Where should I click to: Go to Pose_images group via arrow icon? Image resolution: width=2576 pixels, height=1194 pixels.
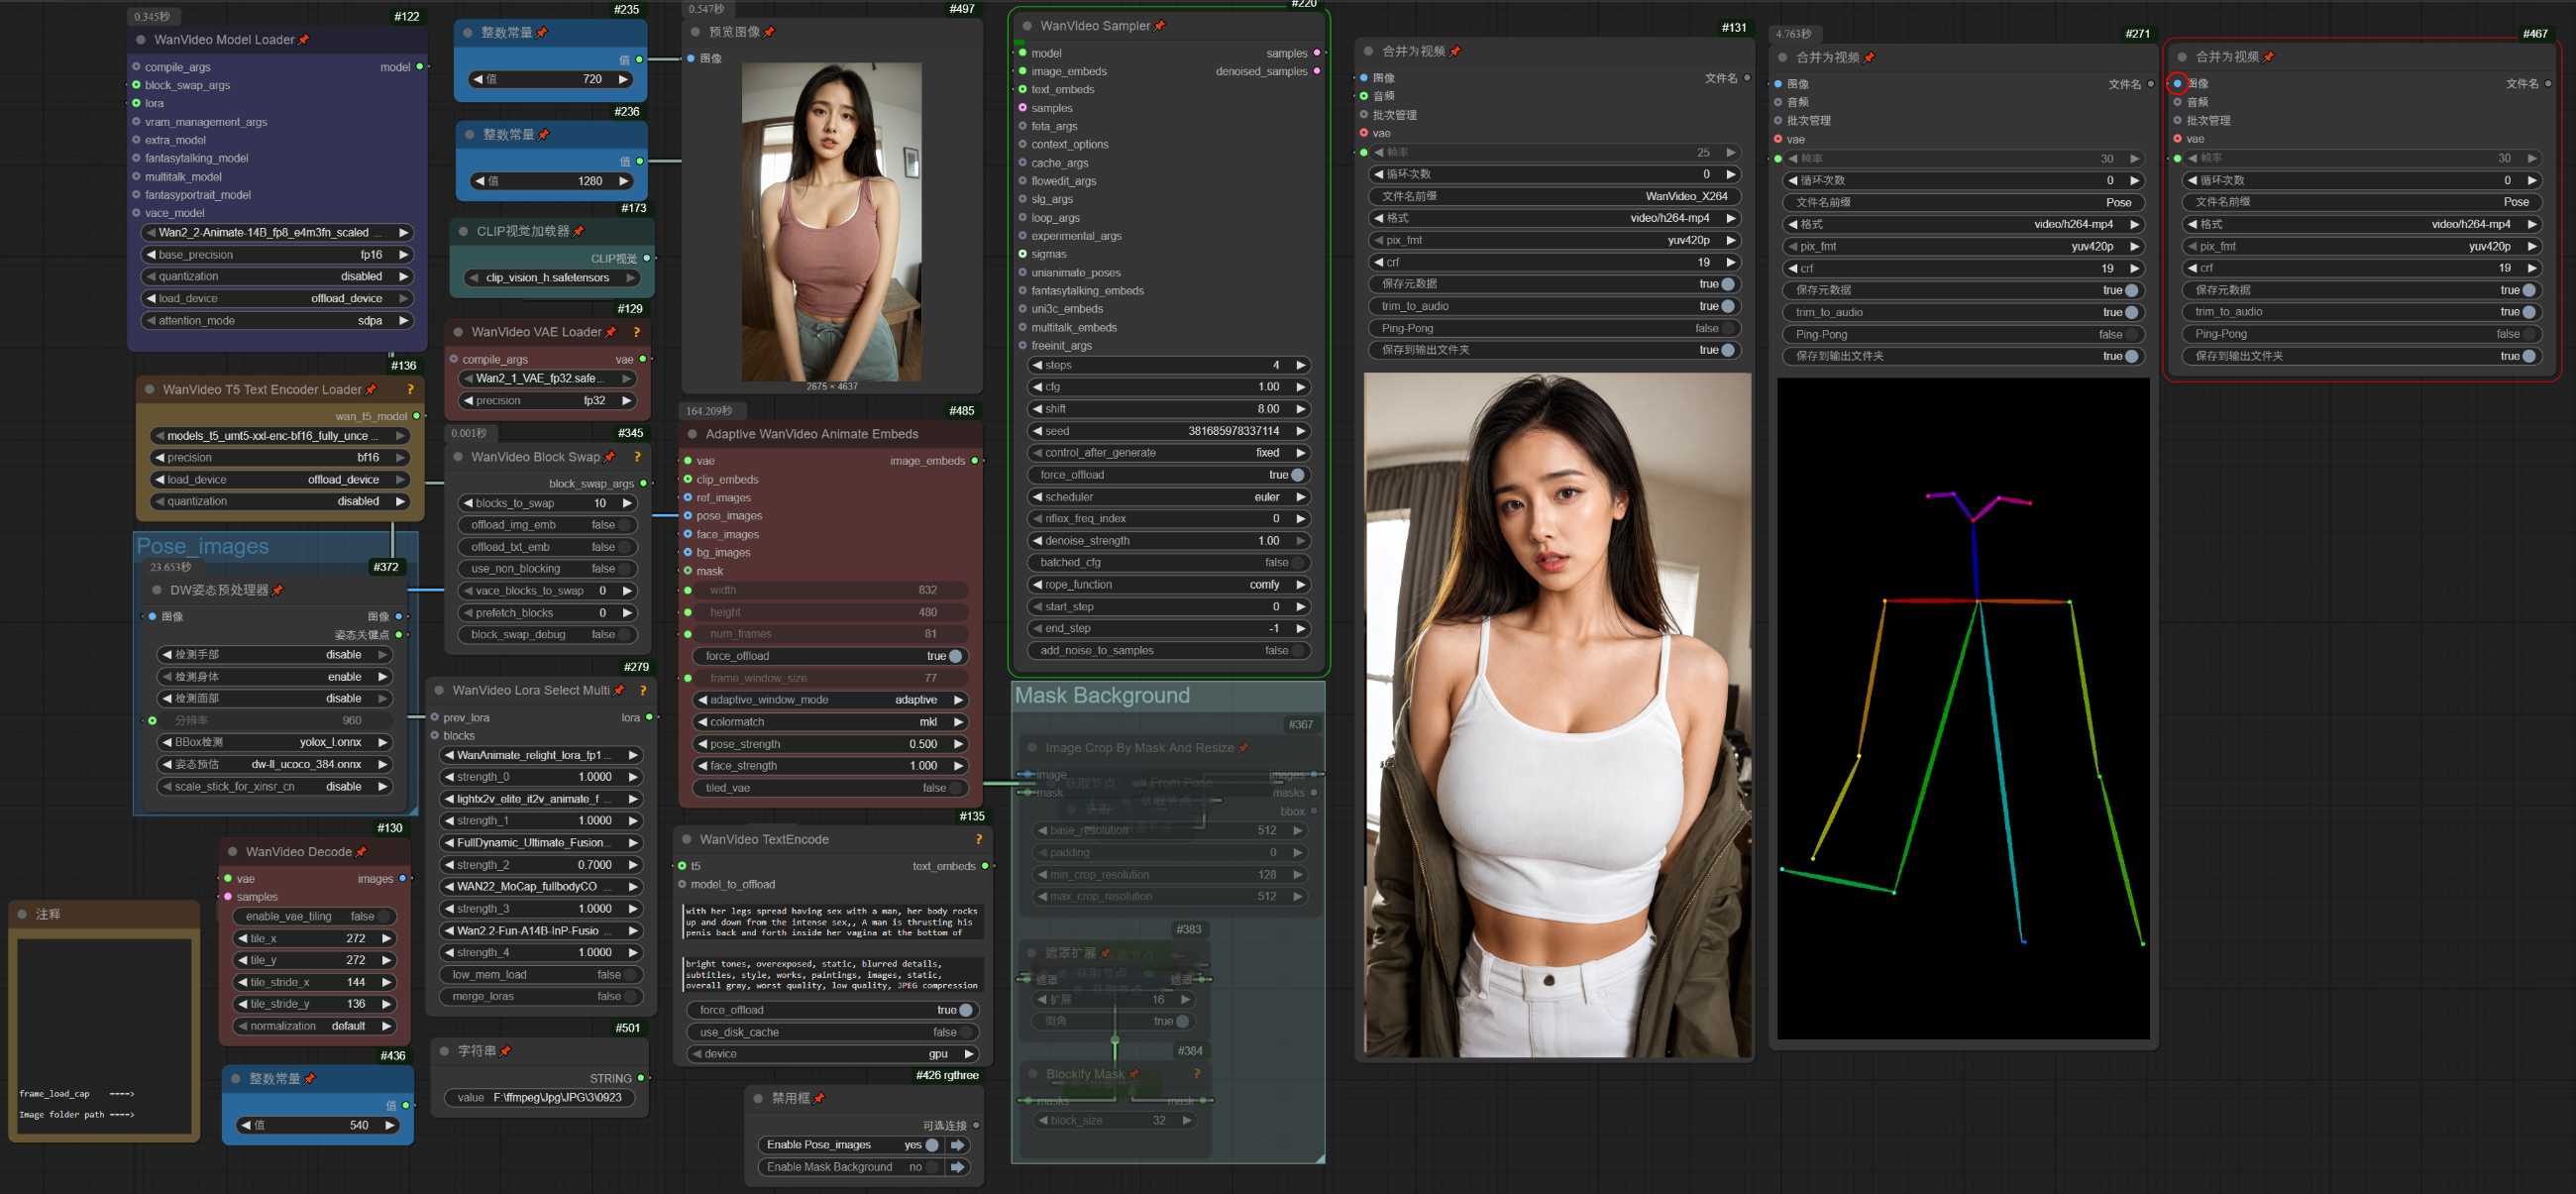pos(957,1145)
